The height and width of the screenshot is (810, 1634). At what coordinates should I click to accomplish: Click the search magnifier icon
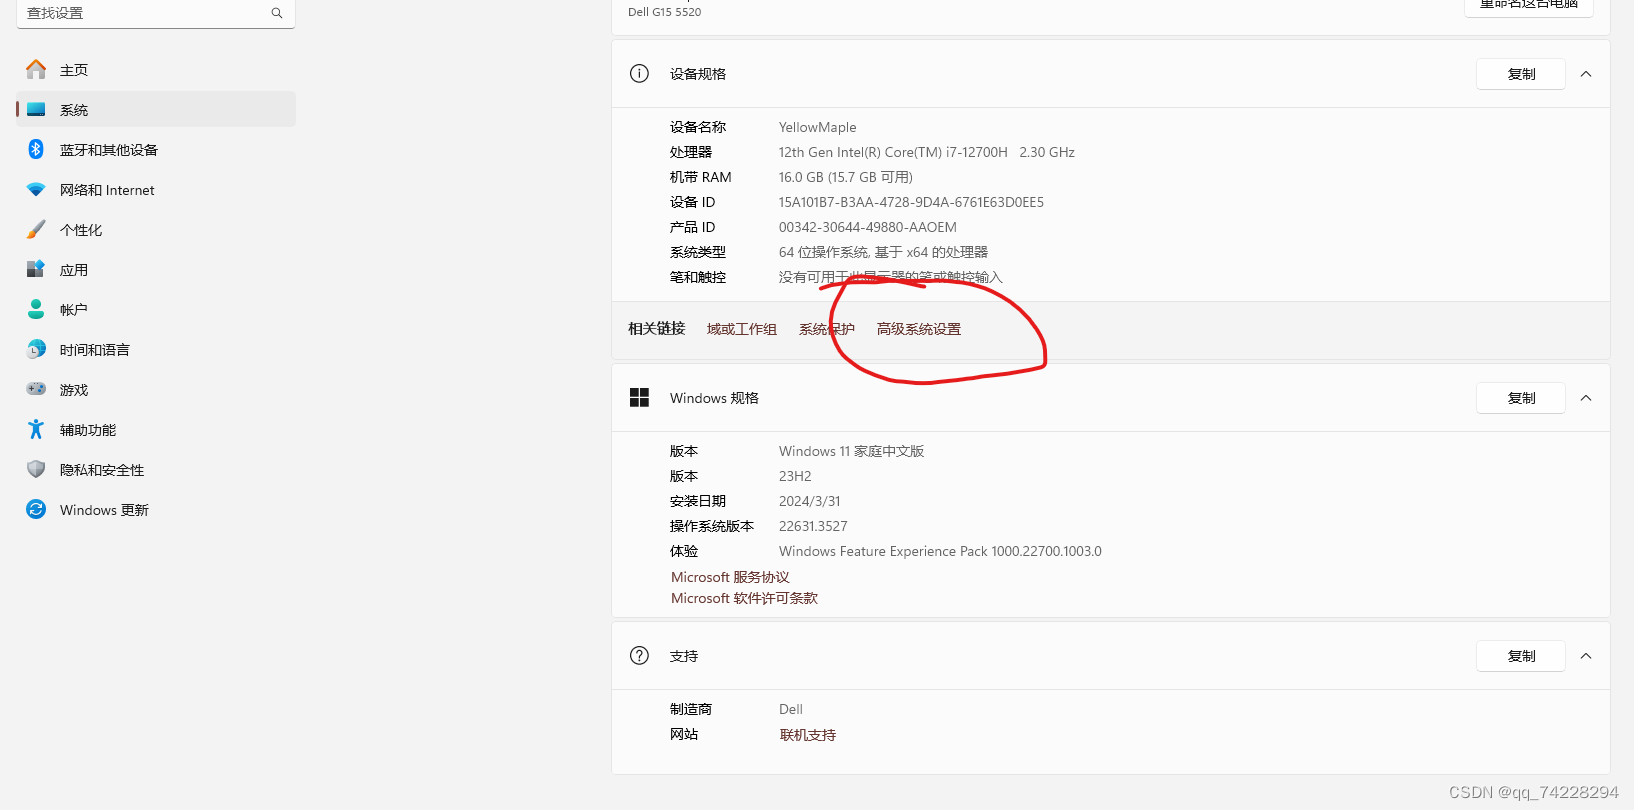coord(277,13)
